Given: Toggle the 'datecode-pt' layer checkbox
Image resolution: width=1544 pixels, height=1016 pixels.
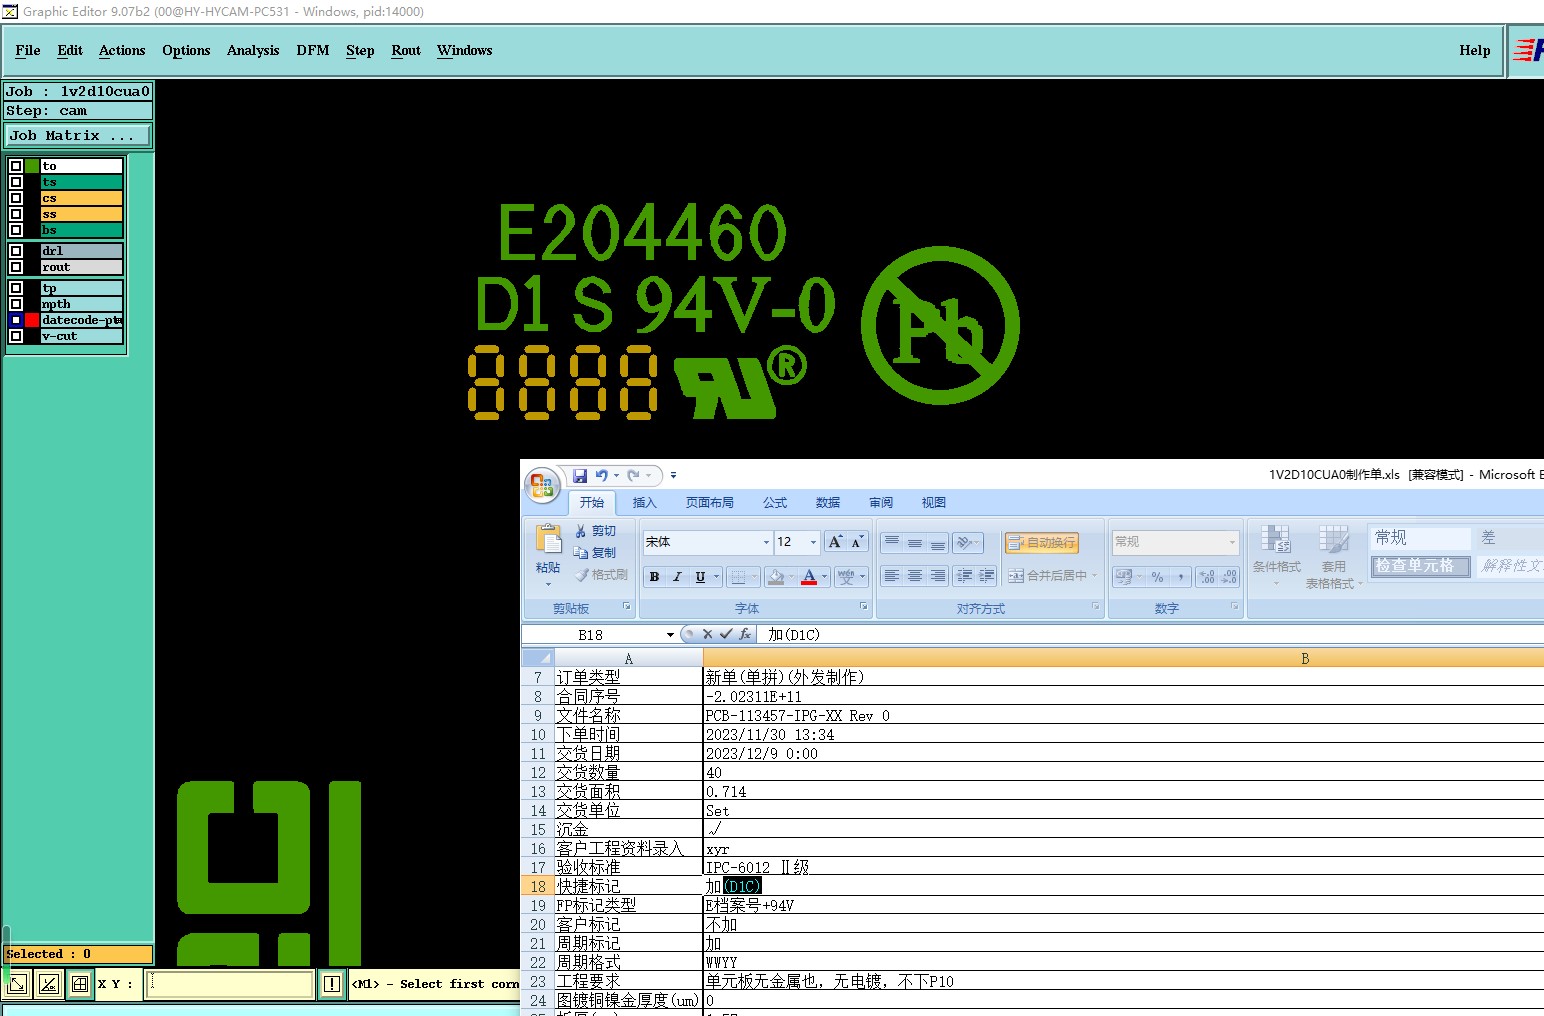Looking at the screenshot, I should pos(16,320).
